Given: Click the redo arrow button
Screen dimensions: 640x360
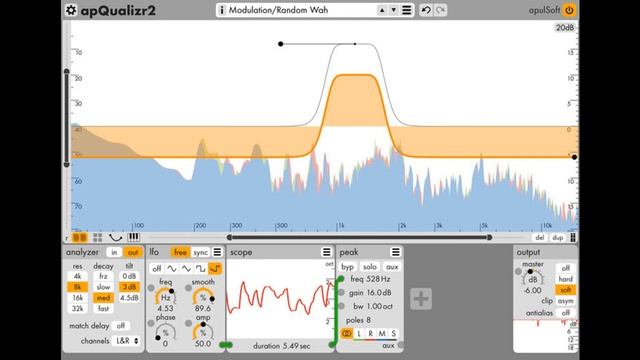Looking at the screenshot, I should point(440,10).
